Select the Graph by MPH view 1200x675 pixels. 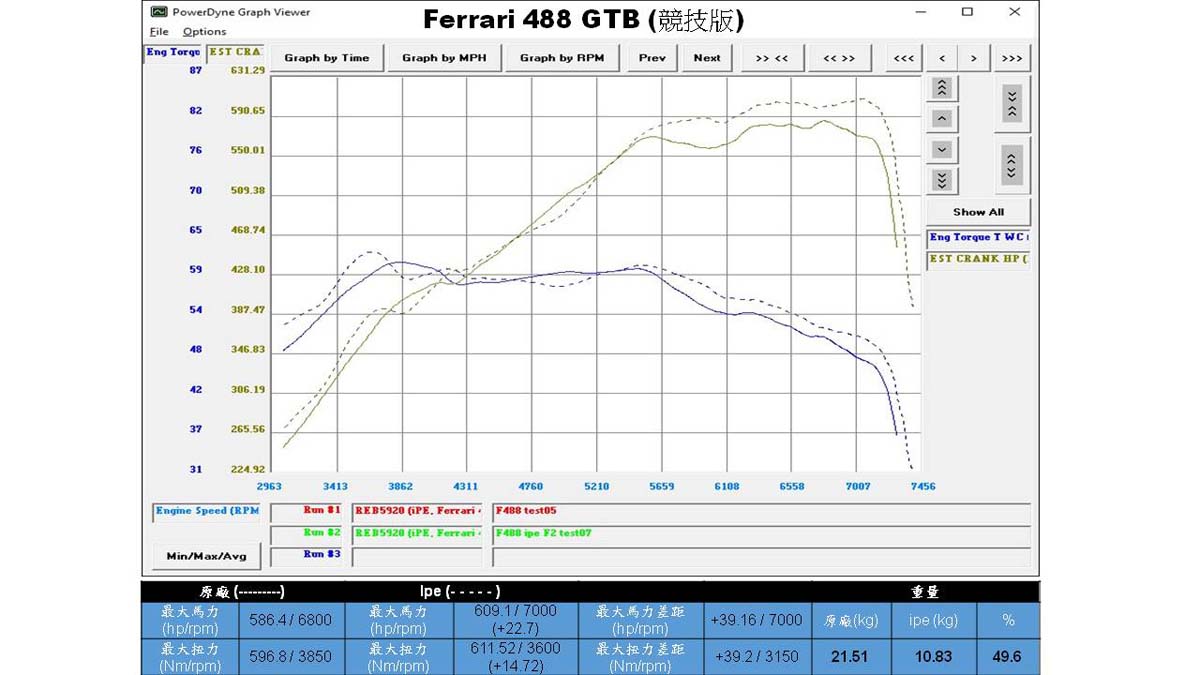click(x=444, y=58)
